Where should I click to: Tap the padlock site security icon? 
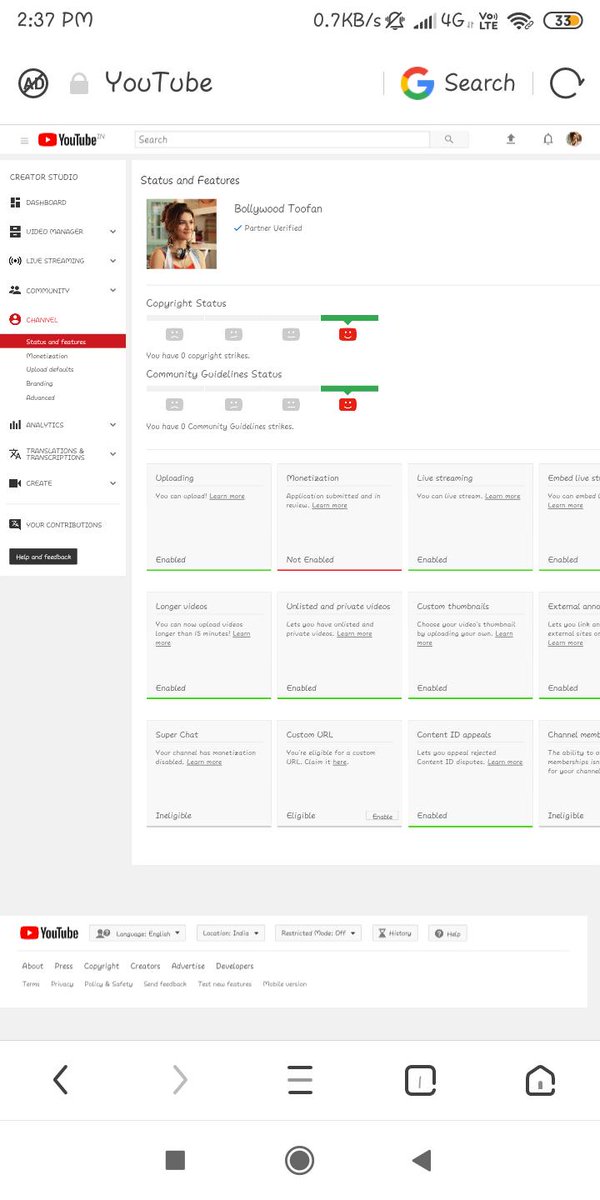(x=79, y=84)
